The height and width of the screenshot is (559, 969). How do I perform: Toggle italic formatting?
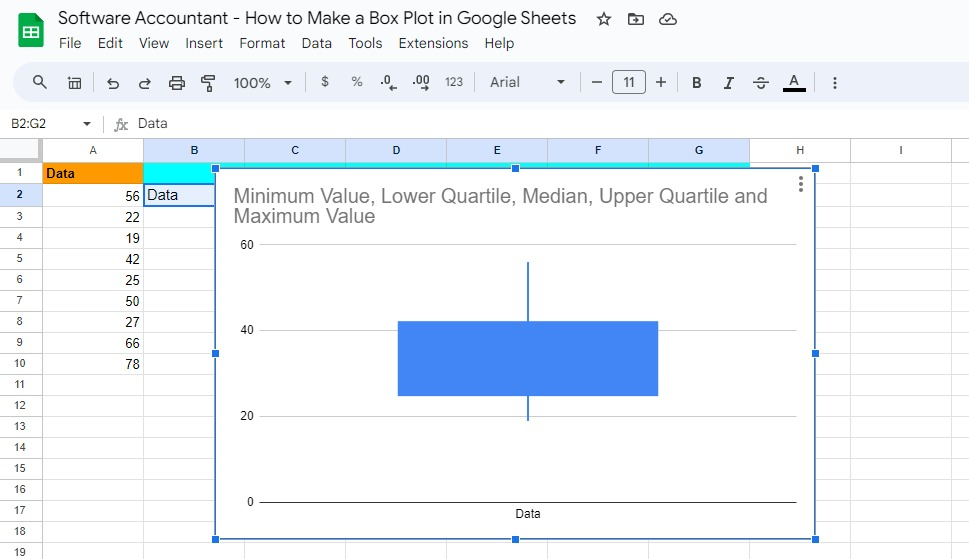point(729,83)
